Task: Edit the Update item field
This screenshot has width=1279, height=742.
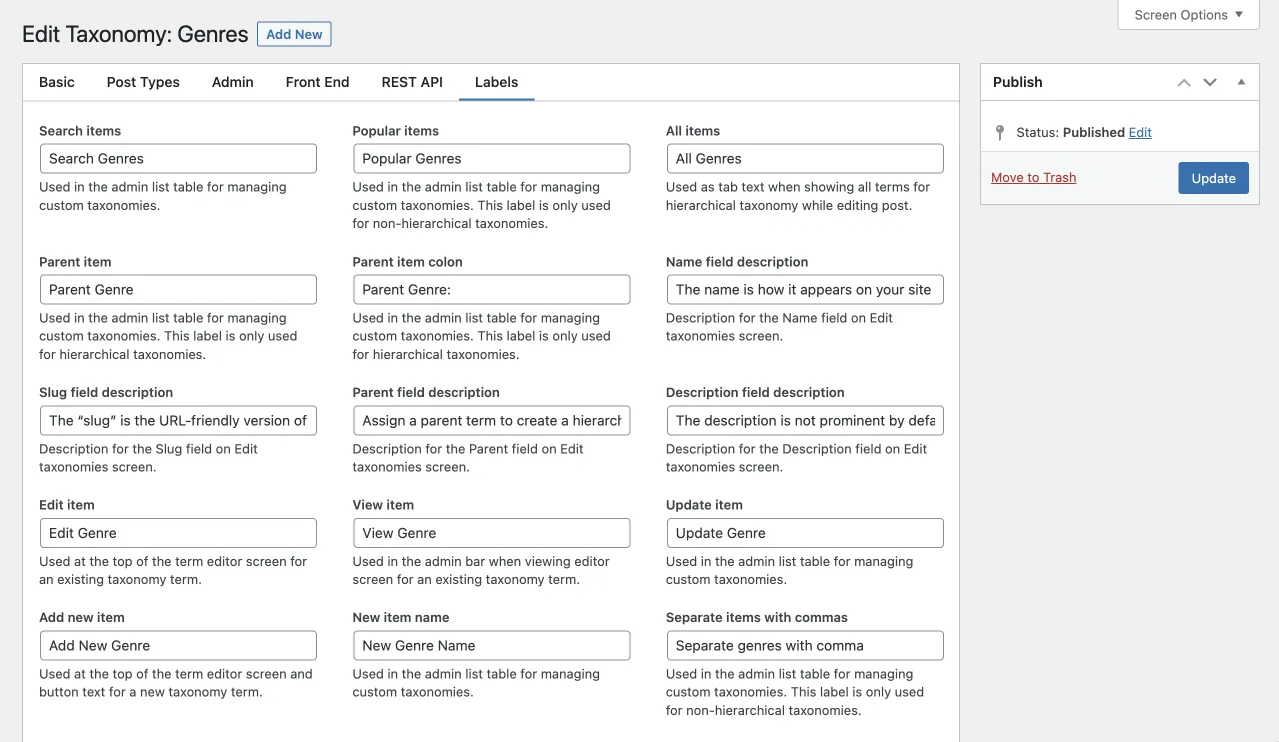Action: point(805,533)
